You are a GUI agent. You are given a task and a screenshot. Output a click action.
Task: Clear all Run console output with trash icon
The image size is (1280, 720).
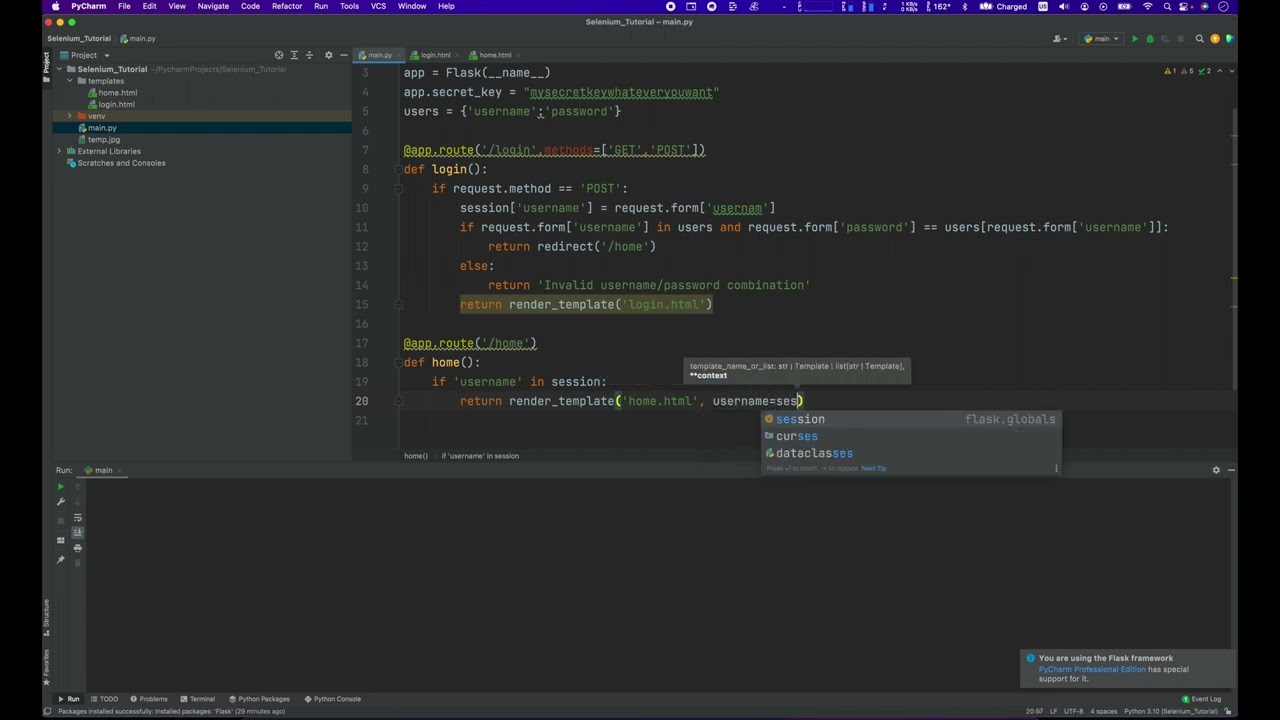tap(77, 563)
